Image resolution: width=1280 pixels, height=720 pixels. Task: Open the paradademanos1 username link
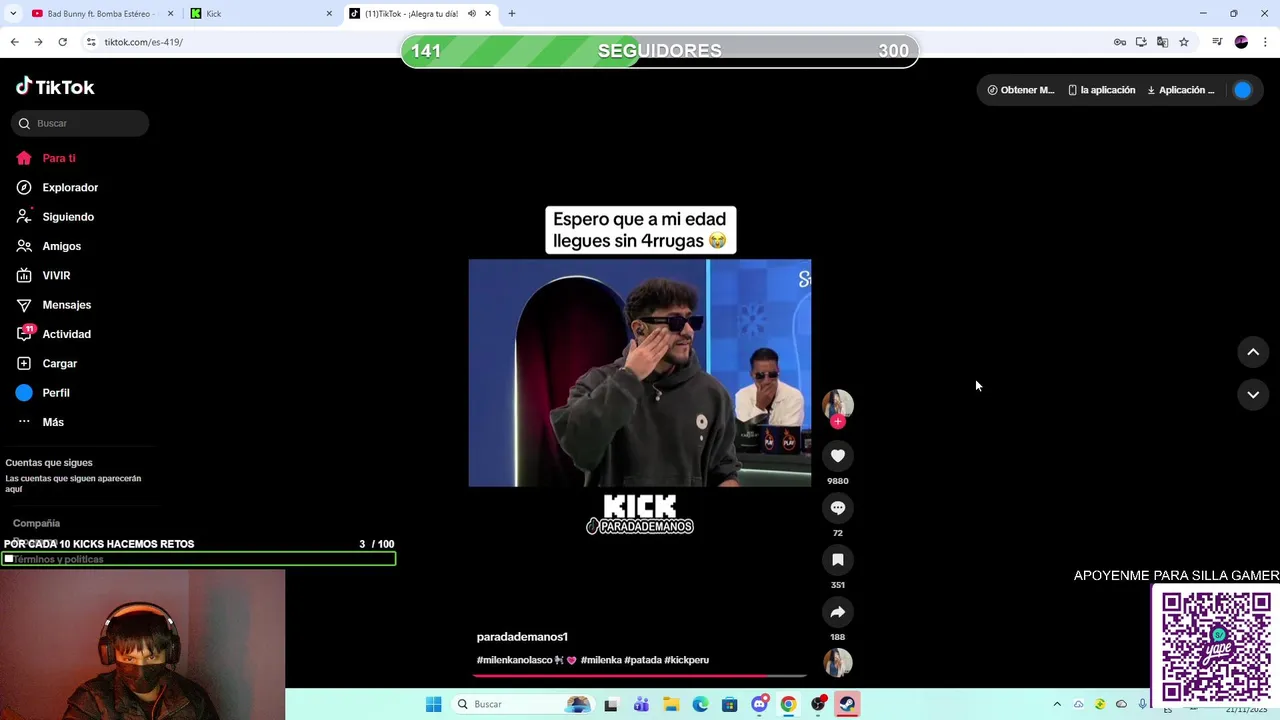522,637
